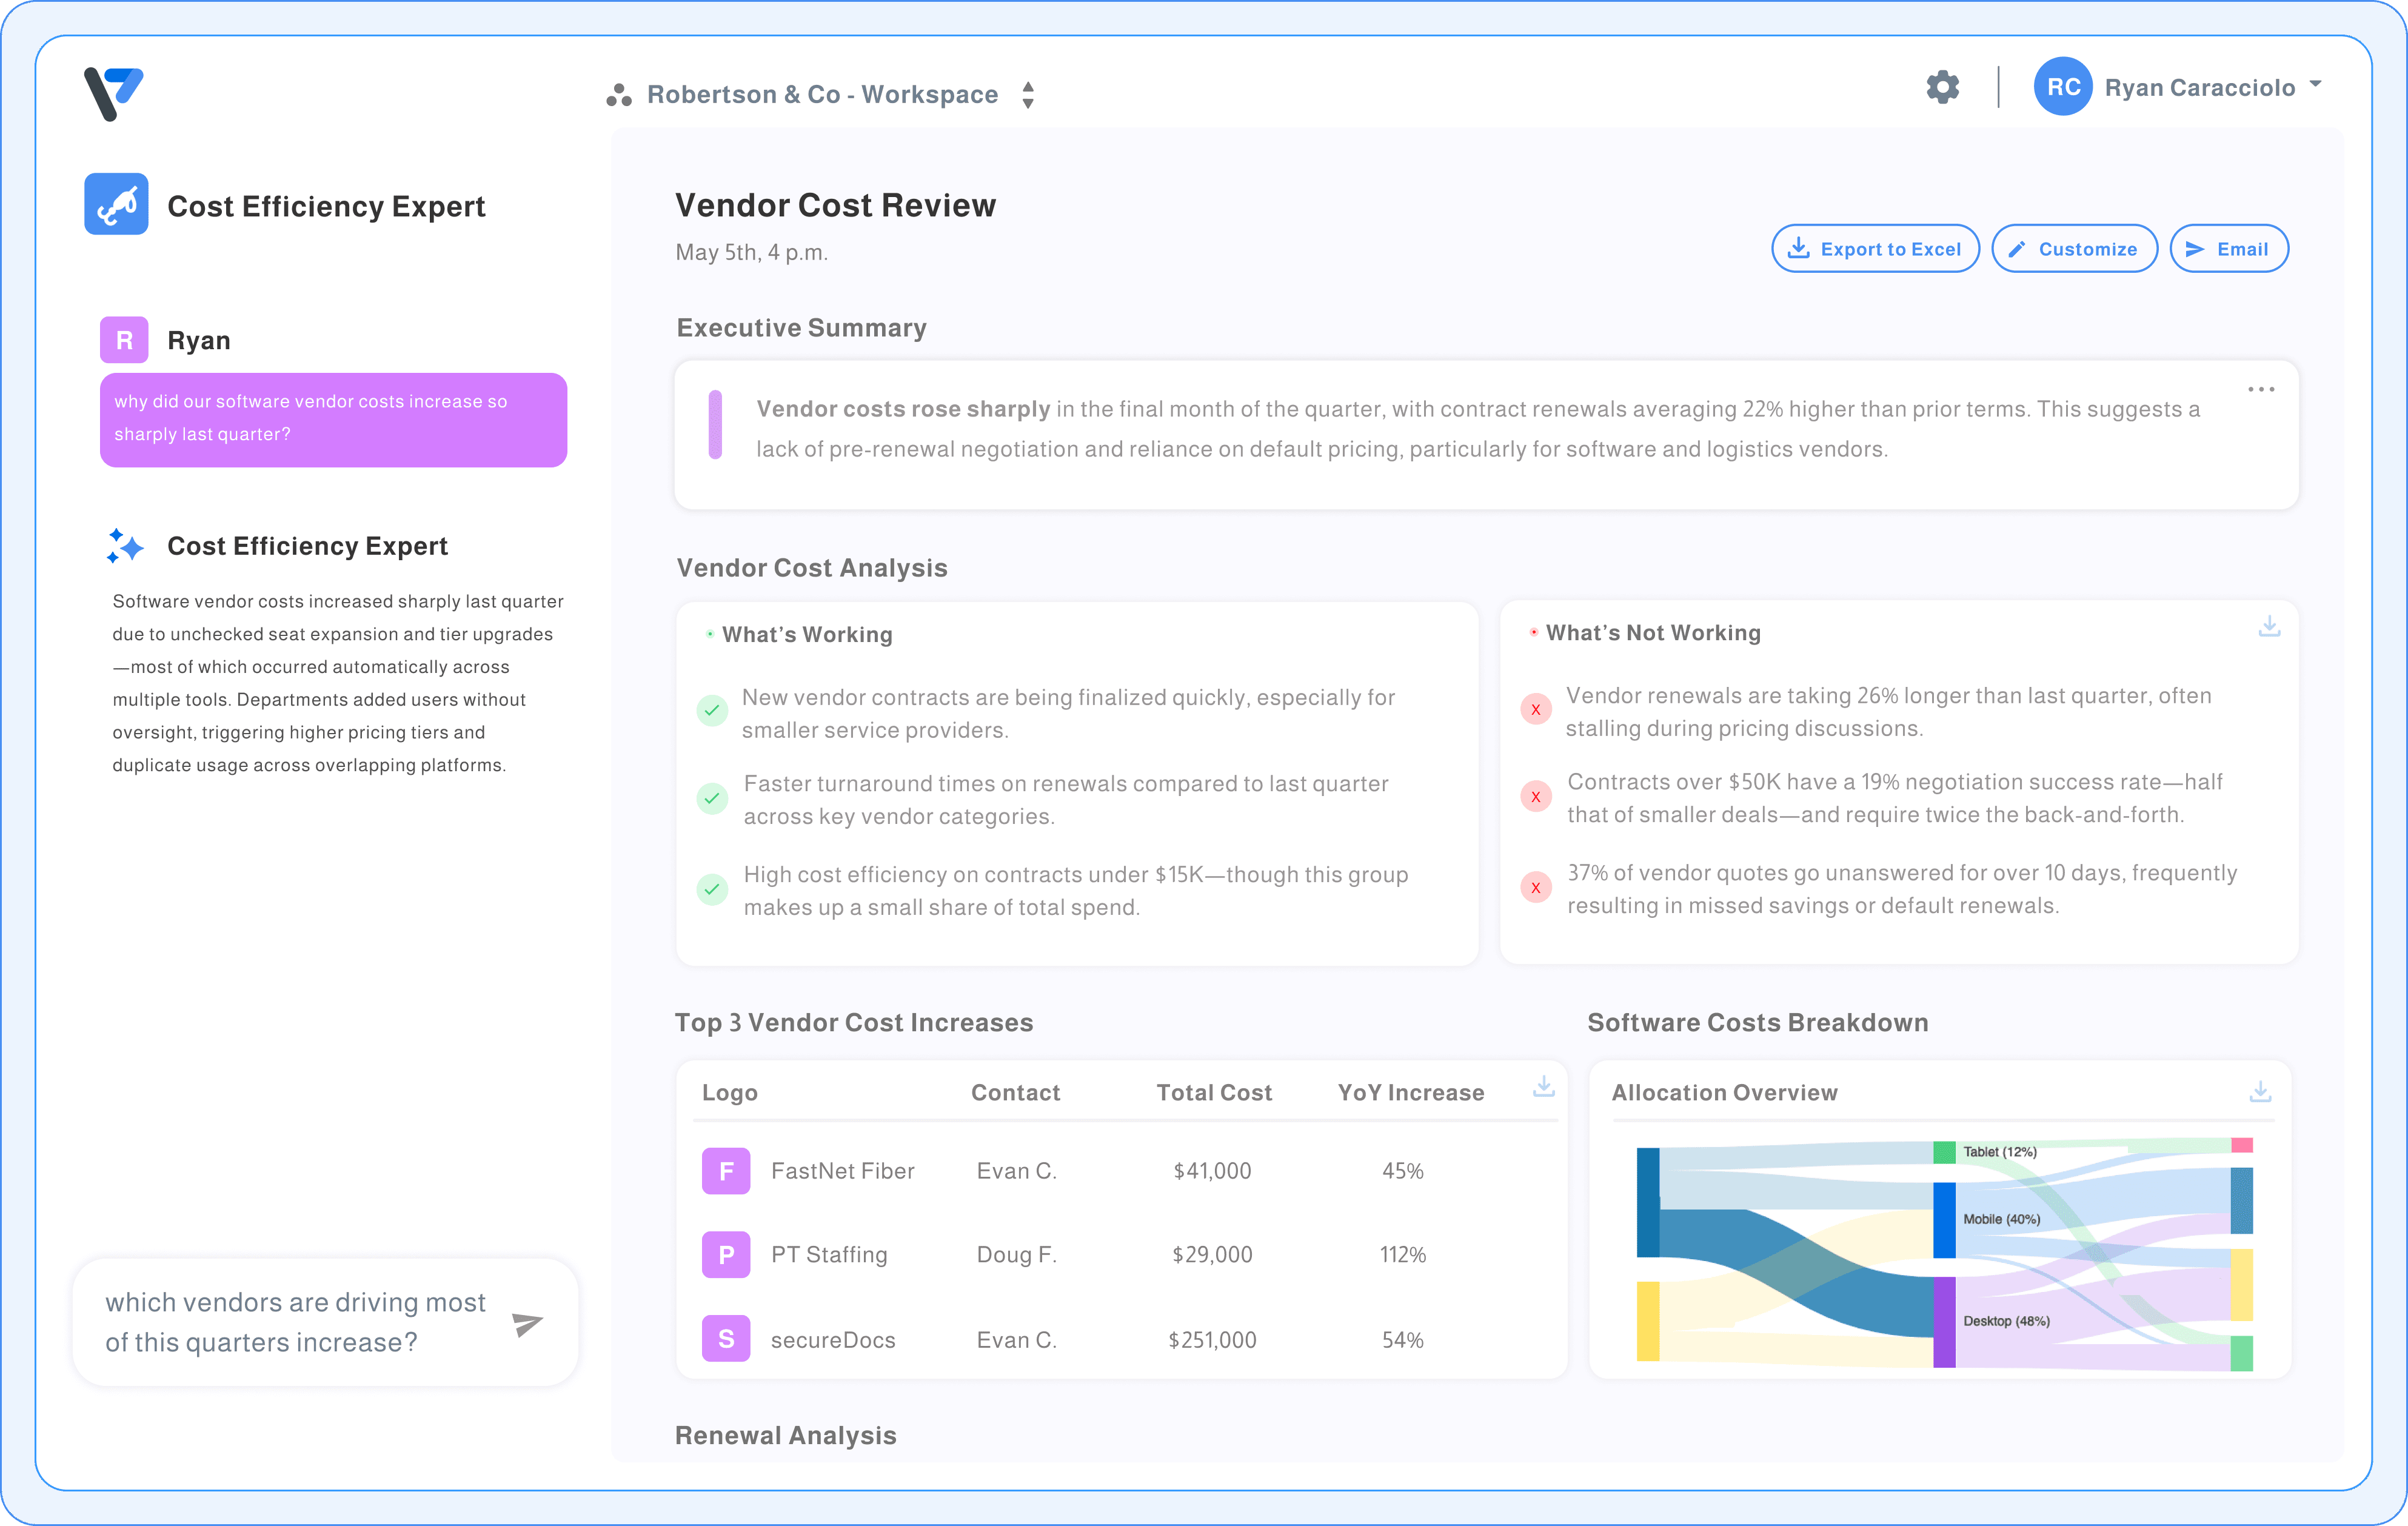Image resolution: width=2408 pixels, height=1526 pixels.
Task: Click the 112% YoY increase value
Action: 1402,1255
